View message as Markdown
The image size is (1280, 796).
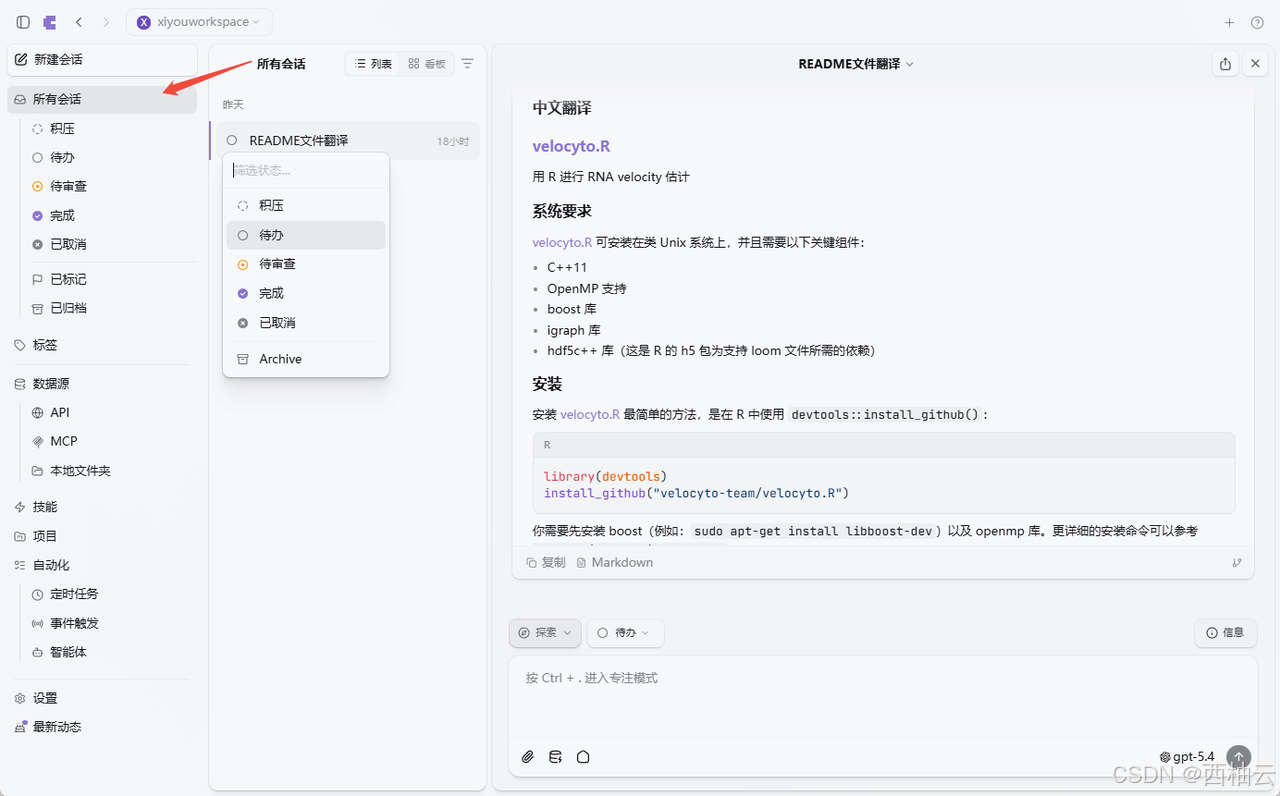click(x=615, y=562)
